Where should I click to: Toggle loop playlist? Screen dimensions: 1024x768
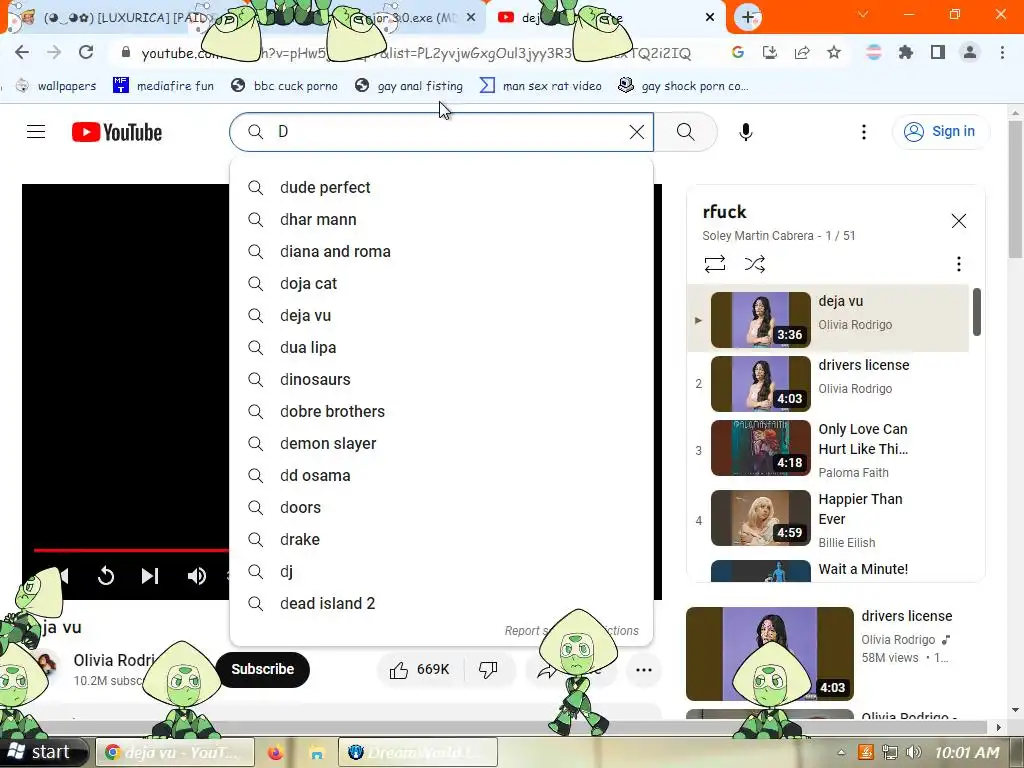click(x=715, y=264)
